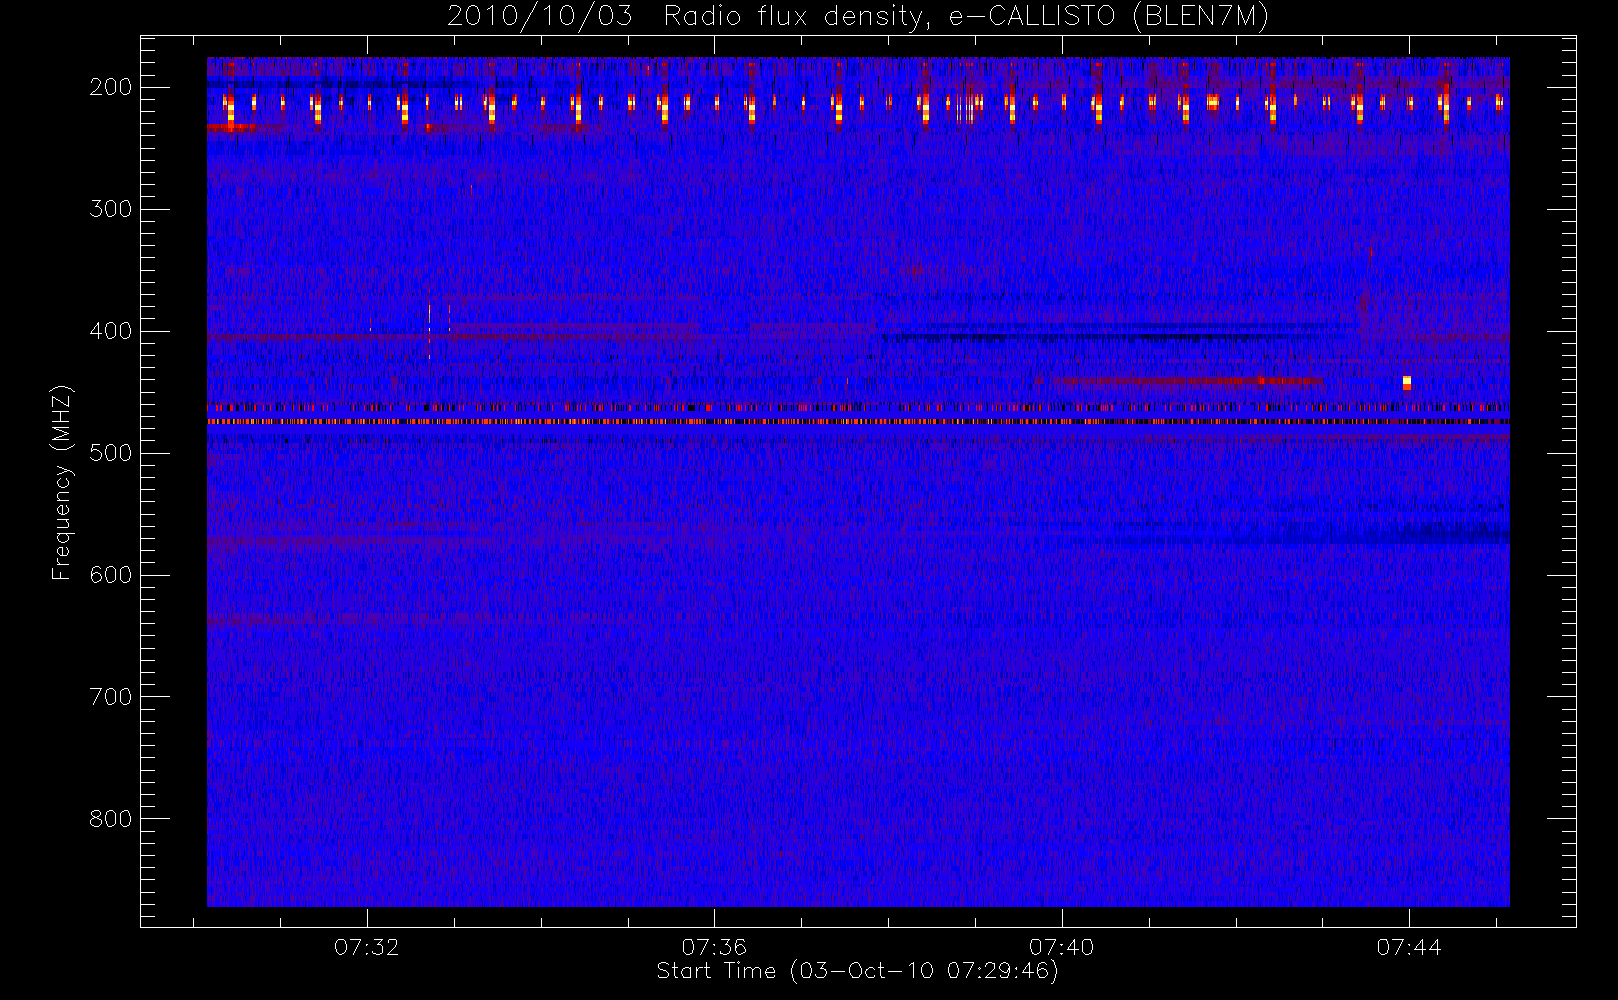The height and width of the screenshot is (1000, 1618).
Task: Select the 'Frequency (MHZ)' axis label
Action: (x=62, y=483)
